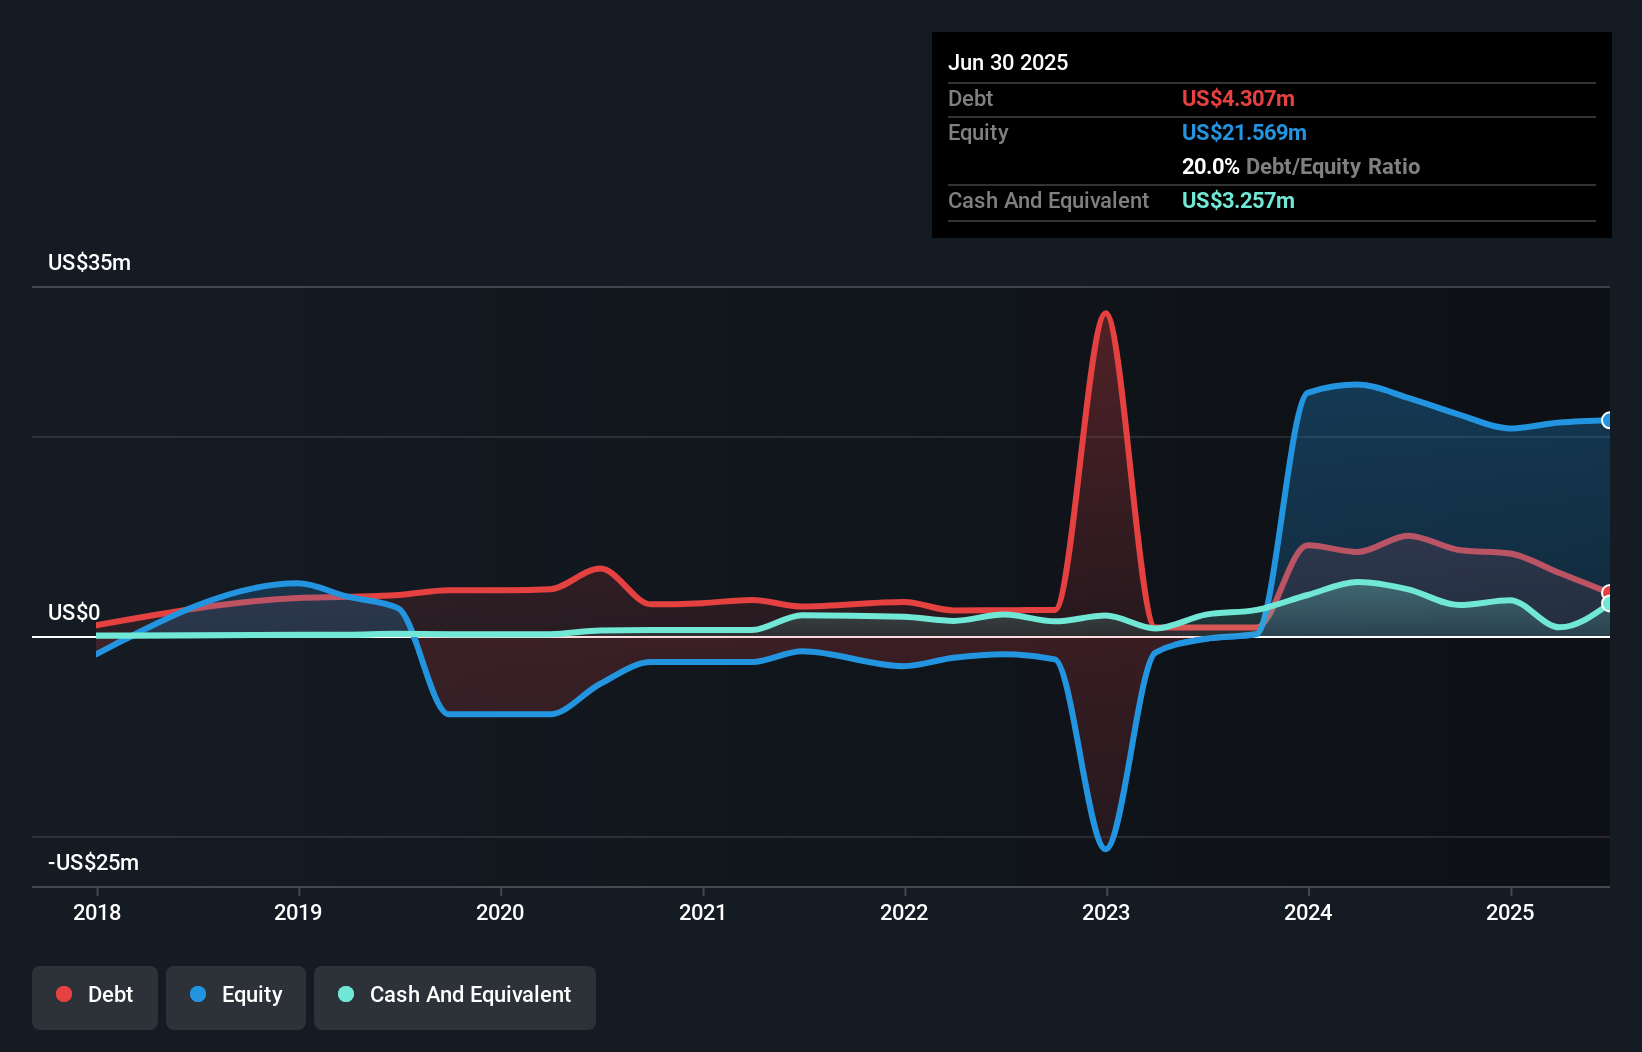Click the US$4.307m Debt value
Image resolution: width=1642 pixels, height=1052 pixels.
click(1238, 98)
